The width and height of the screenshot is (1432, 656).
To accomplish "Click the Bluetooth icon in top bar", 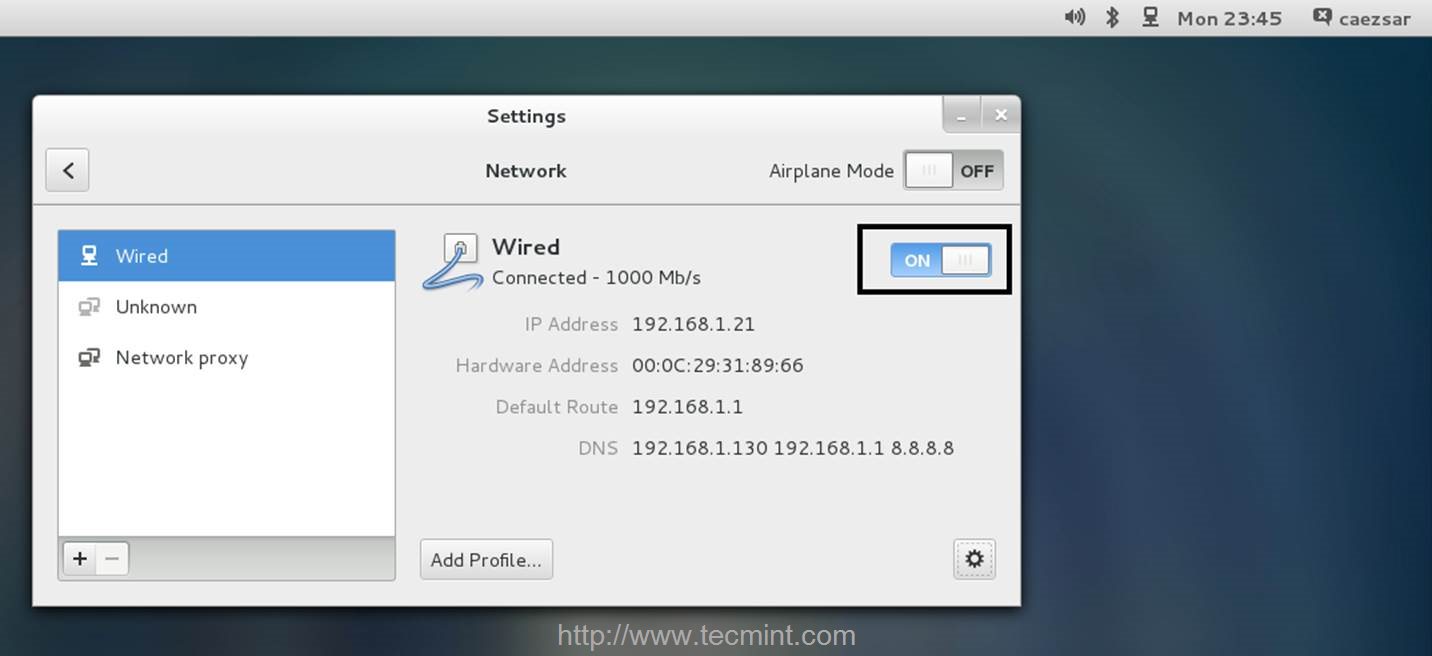I will (1112, 18).
